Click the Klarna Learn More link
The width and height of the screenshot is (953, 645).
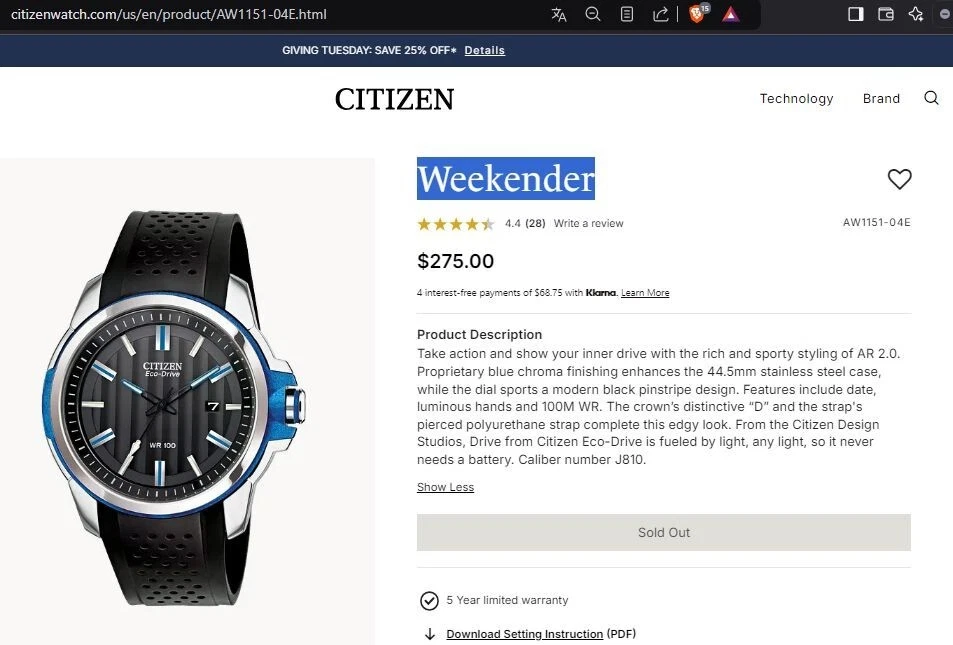pos(645,293)
